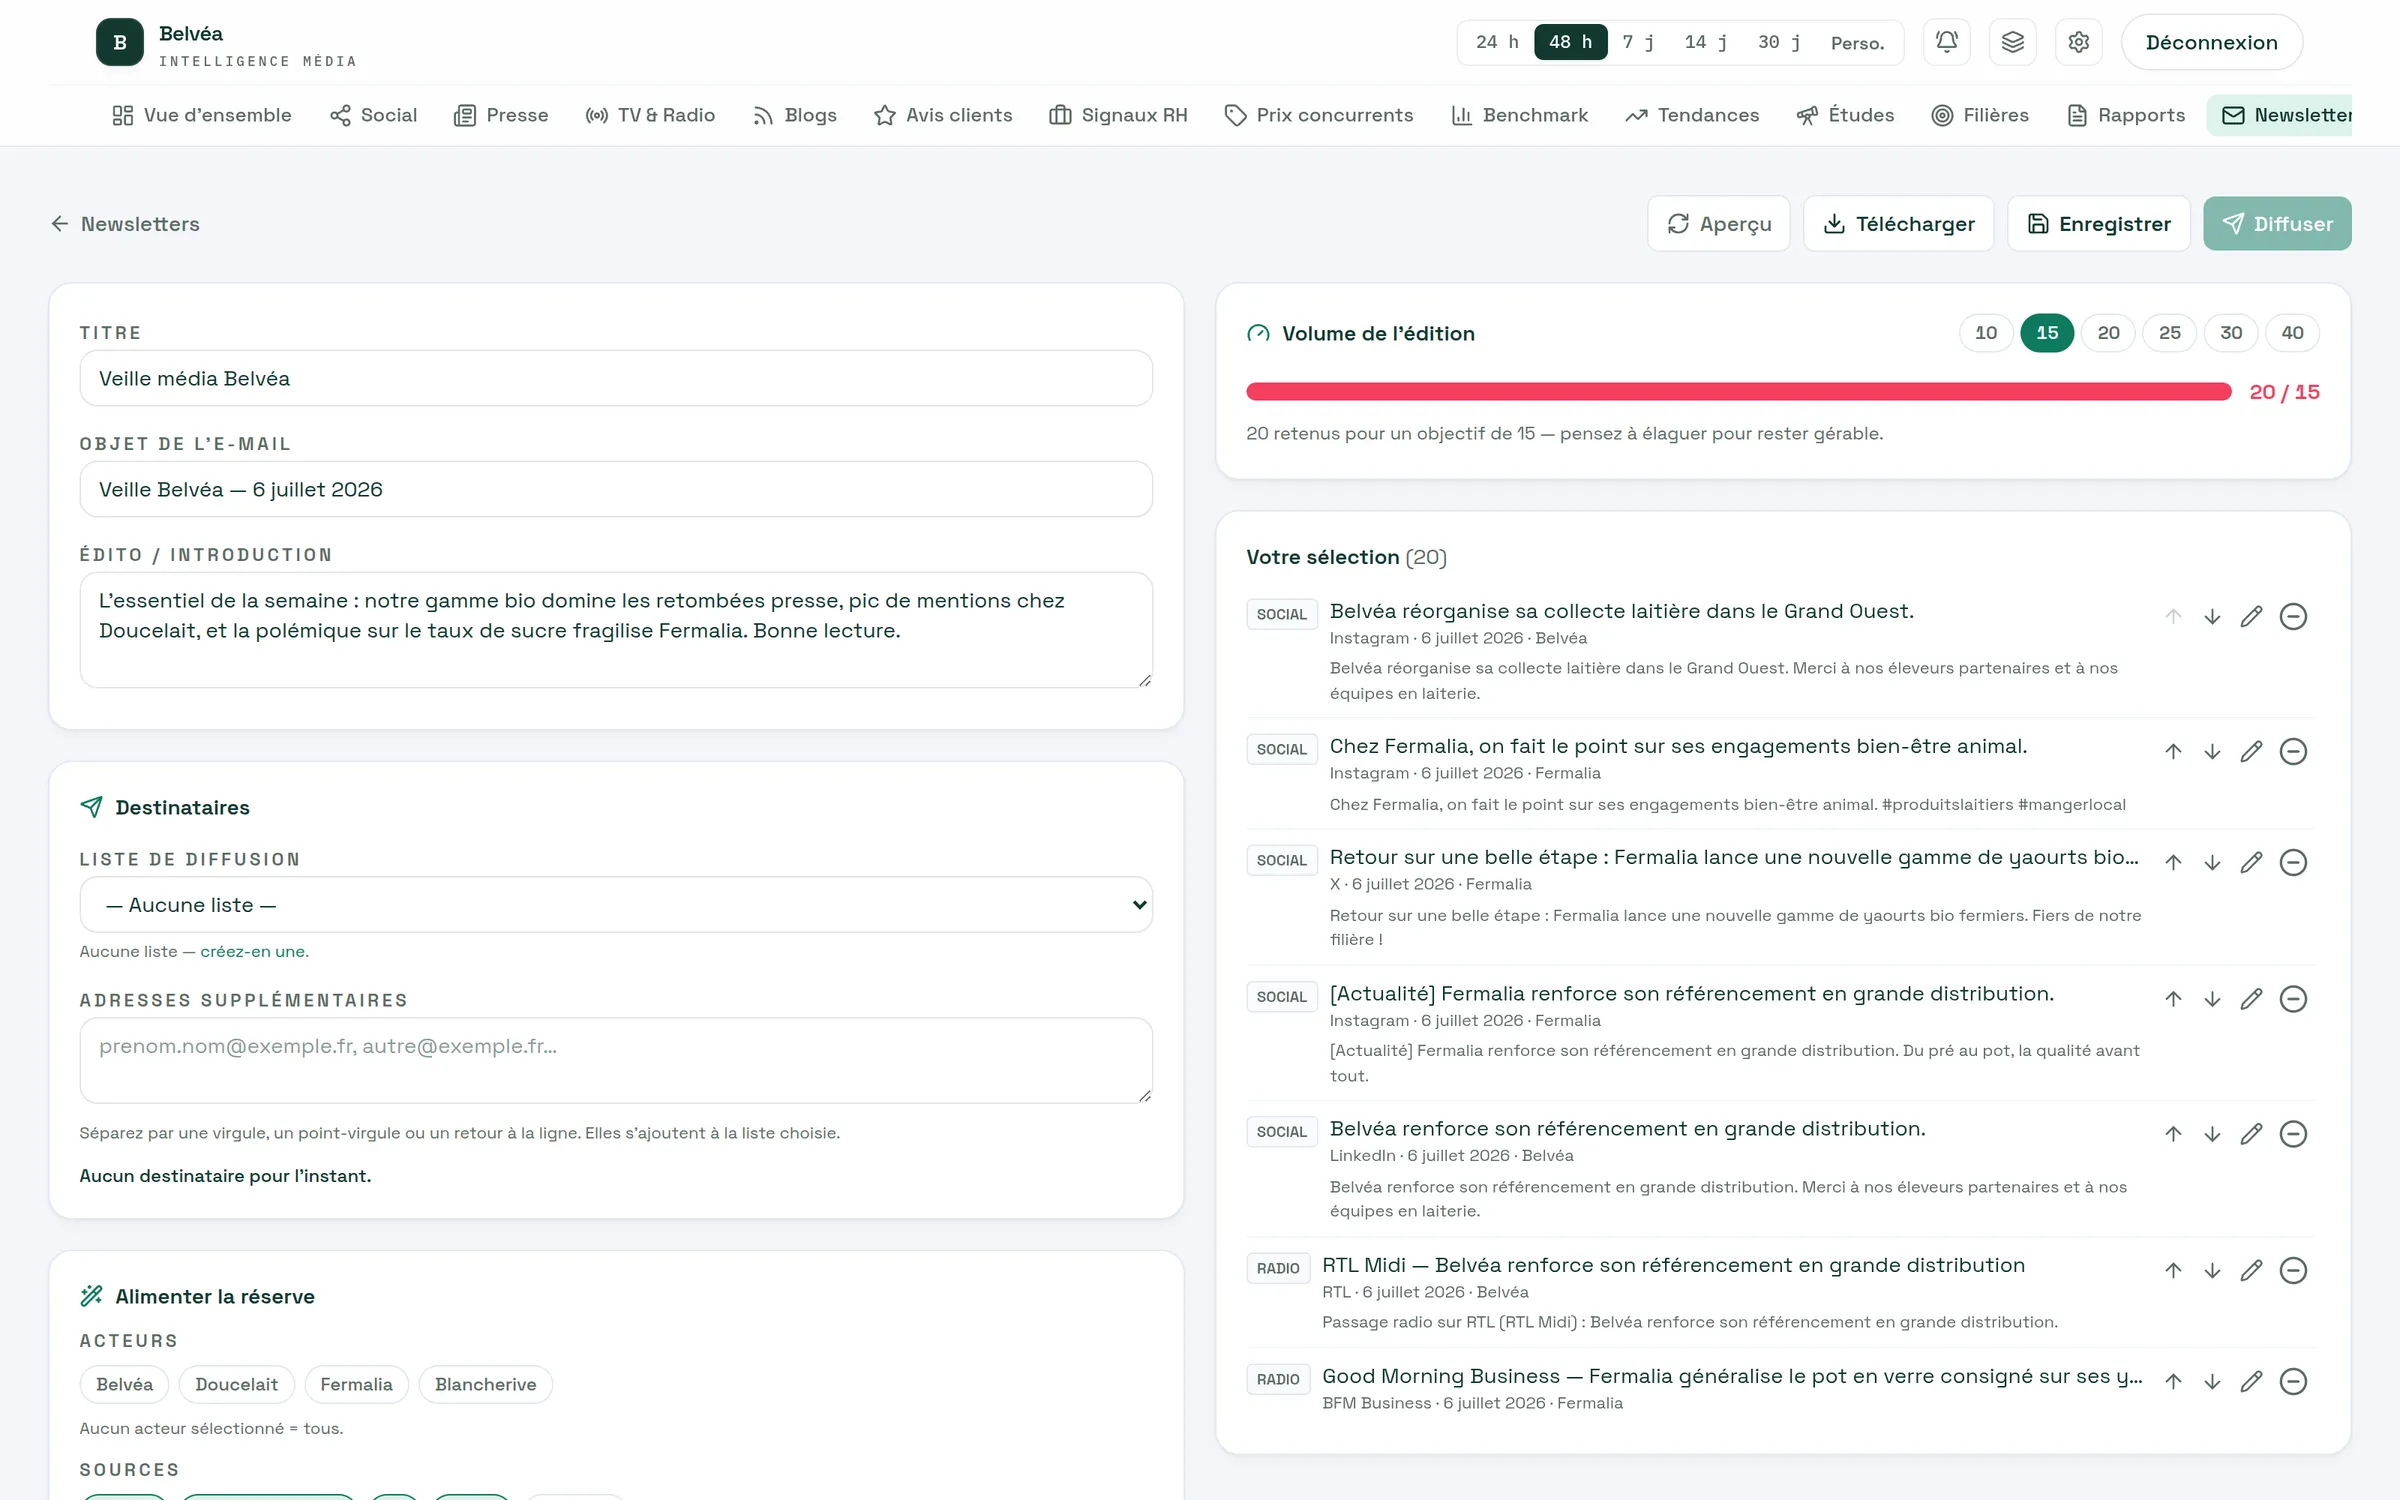Toggle the Doucelait actor chip
Viewport: 2400px width, 1500px height.
[x=236, y=1384]
